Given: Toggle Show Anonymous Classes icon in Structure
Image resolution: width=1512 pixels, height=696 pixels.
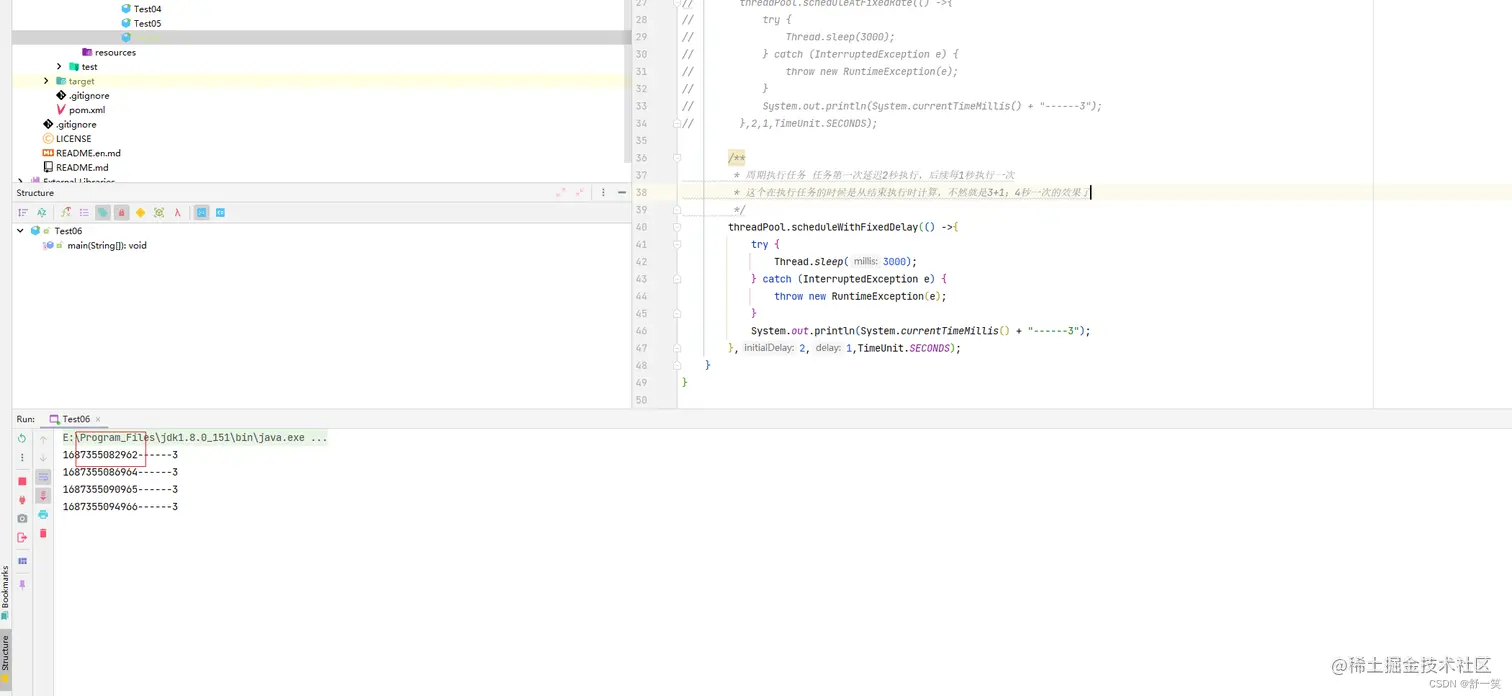Looking at the screenshot, I should (159, 213).
